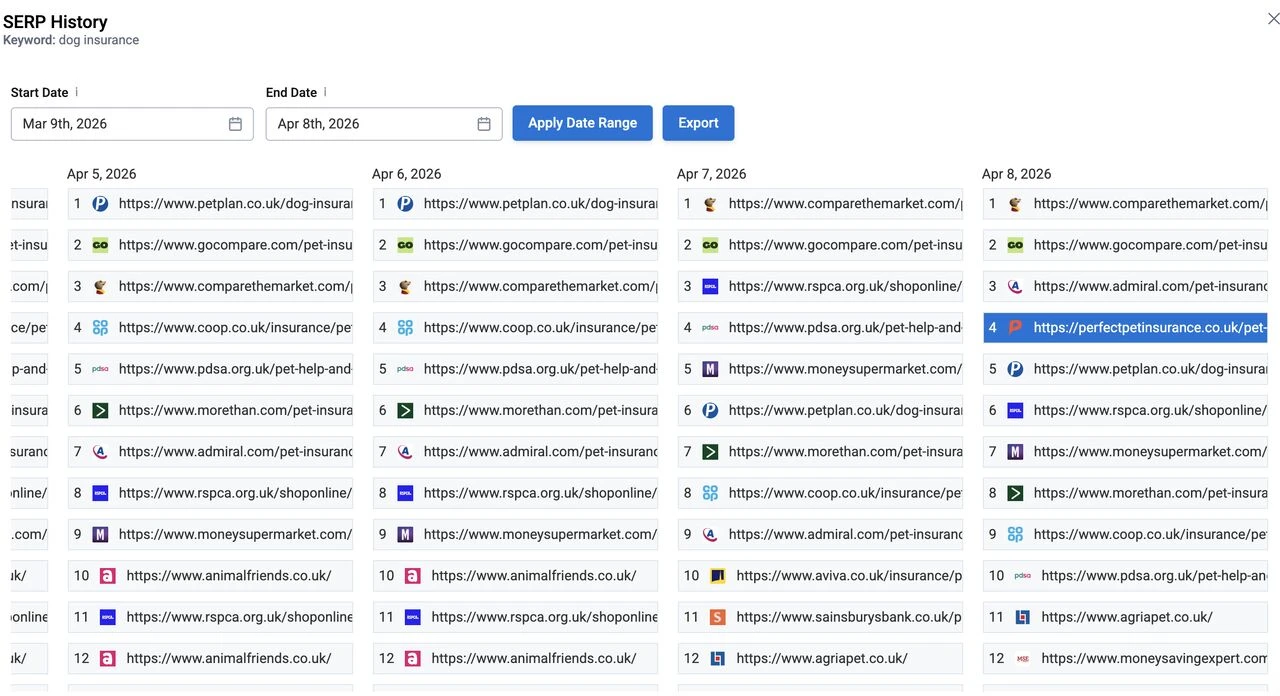The height and width of the screenshot is (696, 1280).
Task: Click the Apr 6, 2026 column header
Action: (407, 174)
